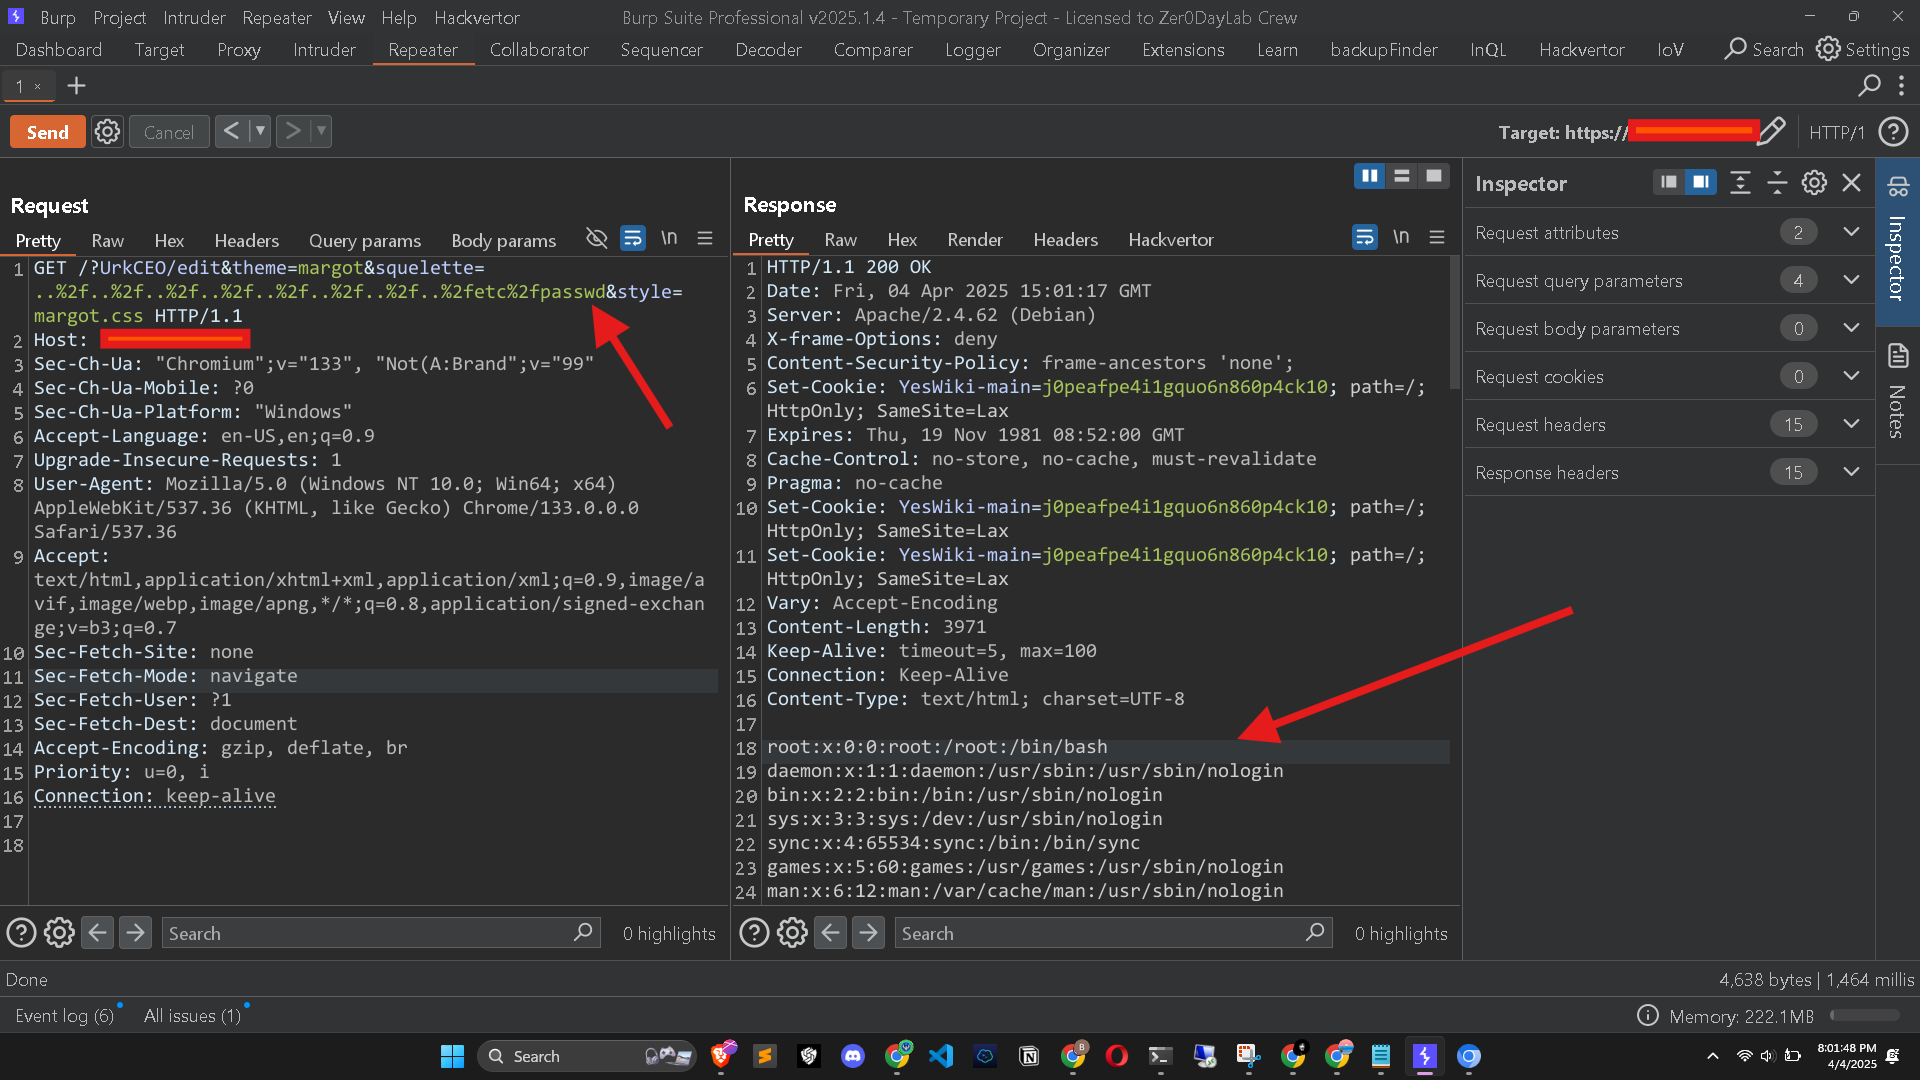Click the Repeater send settings gear icon
Viewport: 1920px width, 1080px height.
(107, 132)
